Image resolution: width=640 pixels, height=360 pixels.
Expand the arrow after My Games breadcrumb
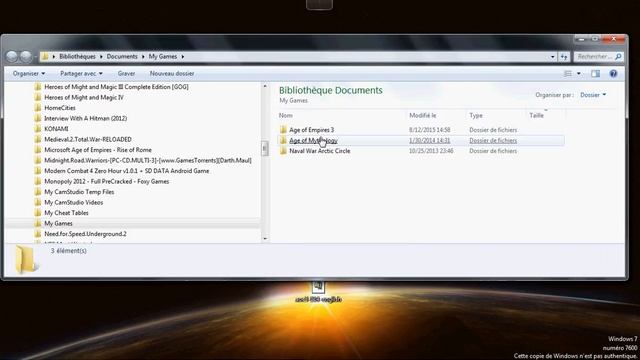coord(182,56)
